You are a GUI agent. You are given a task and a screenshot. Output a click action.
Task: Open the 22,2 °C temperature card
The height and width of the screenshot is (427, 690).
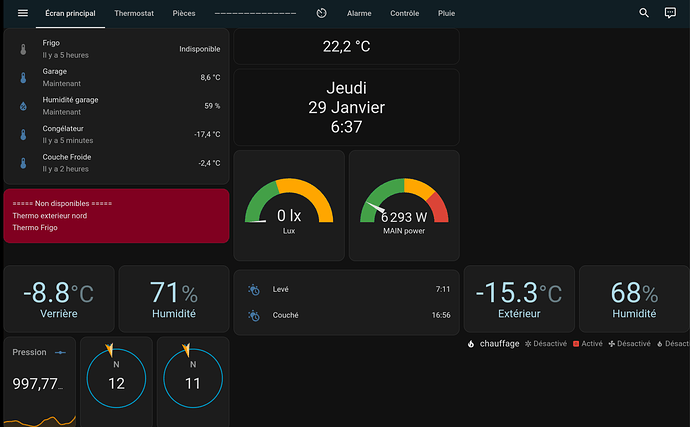(x=346, y=46)
